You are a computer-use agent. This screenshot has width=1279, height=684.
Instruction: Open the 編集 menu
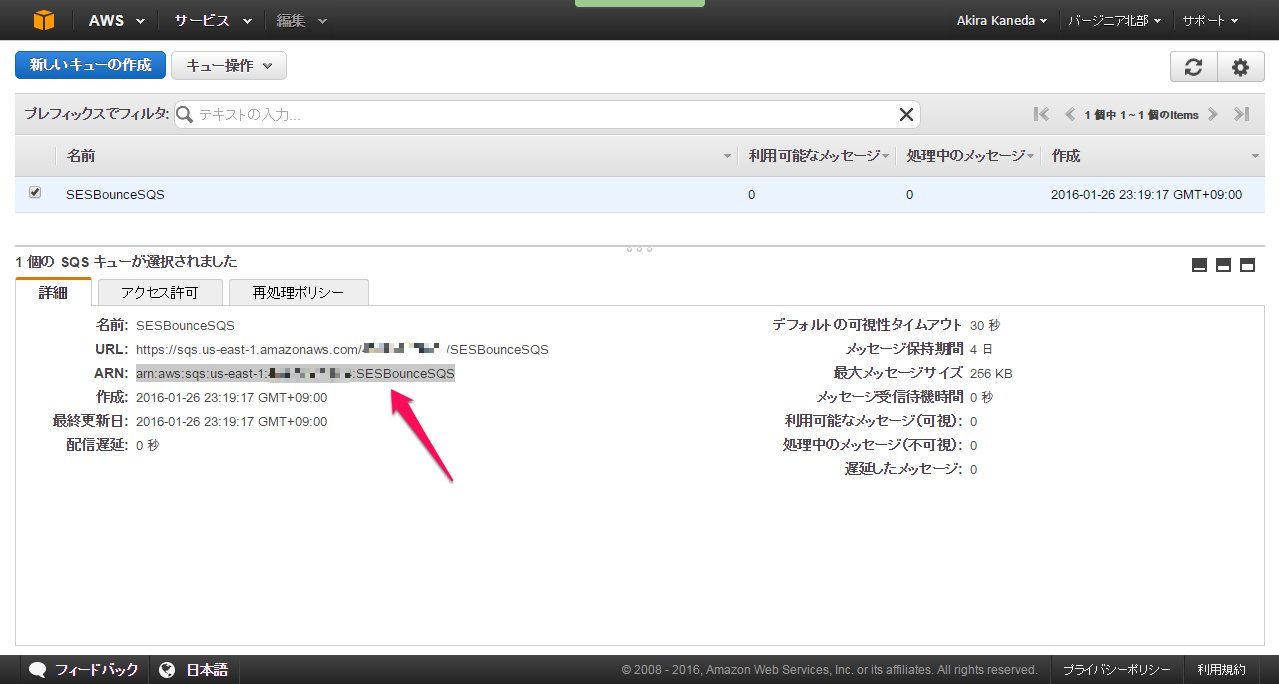302,20
